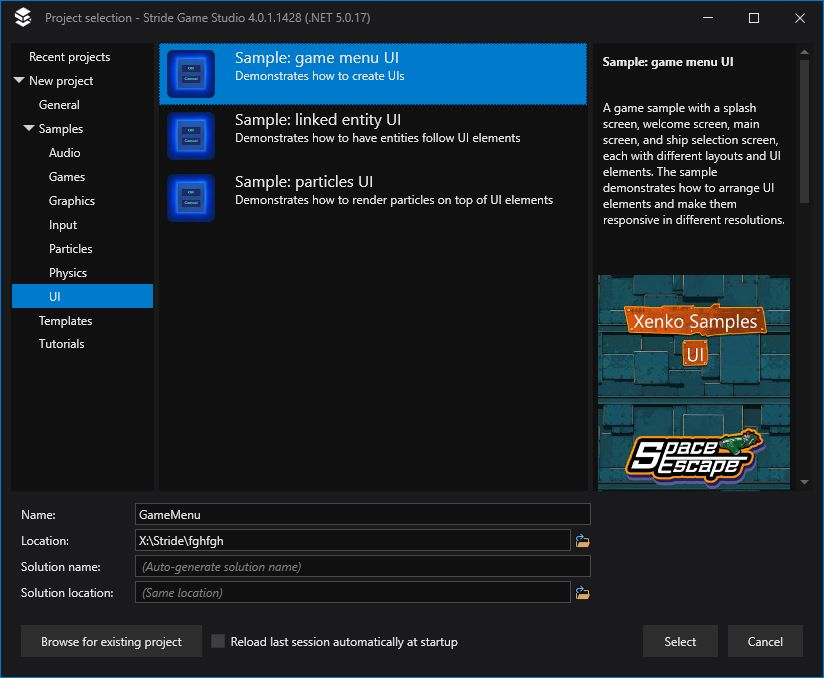Click the Xenko Samples UI preview image
Image resolution: width=824 pixels, height=678 pixels.
(694, 383)
